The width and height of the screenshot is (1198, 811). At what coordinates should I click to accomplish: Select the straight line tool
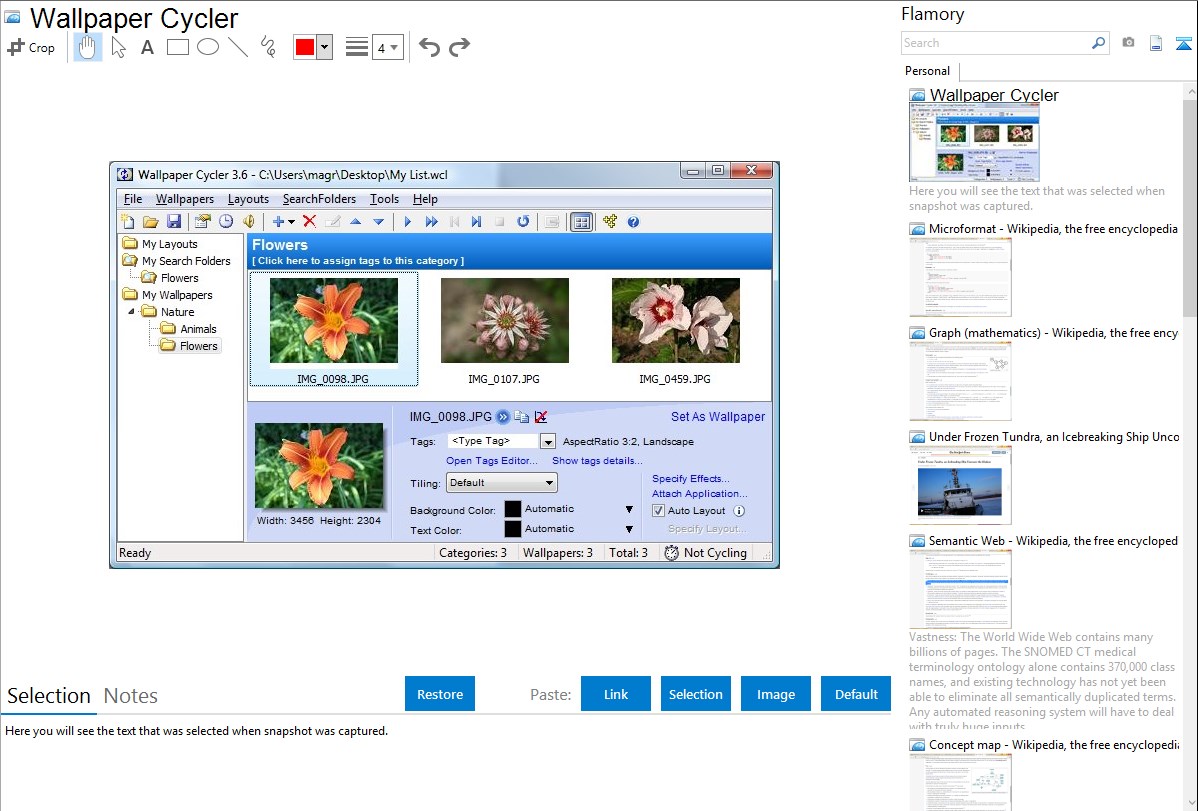[x=238, y=47]
